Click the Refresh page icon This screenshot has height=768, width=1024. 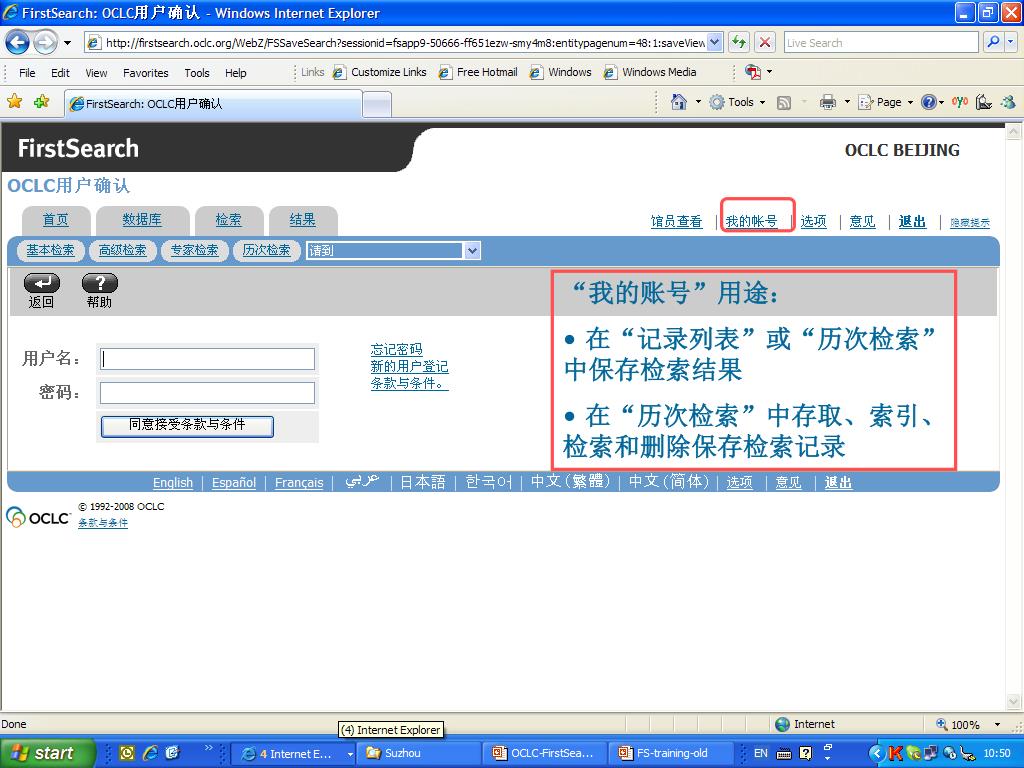[x=739, y=43]
